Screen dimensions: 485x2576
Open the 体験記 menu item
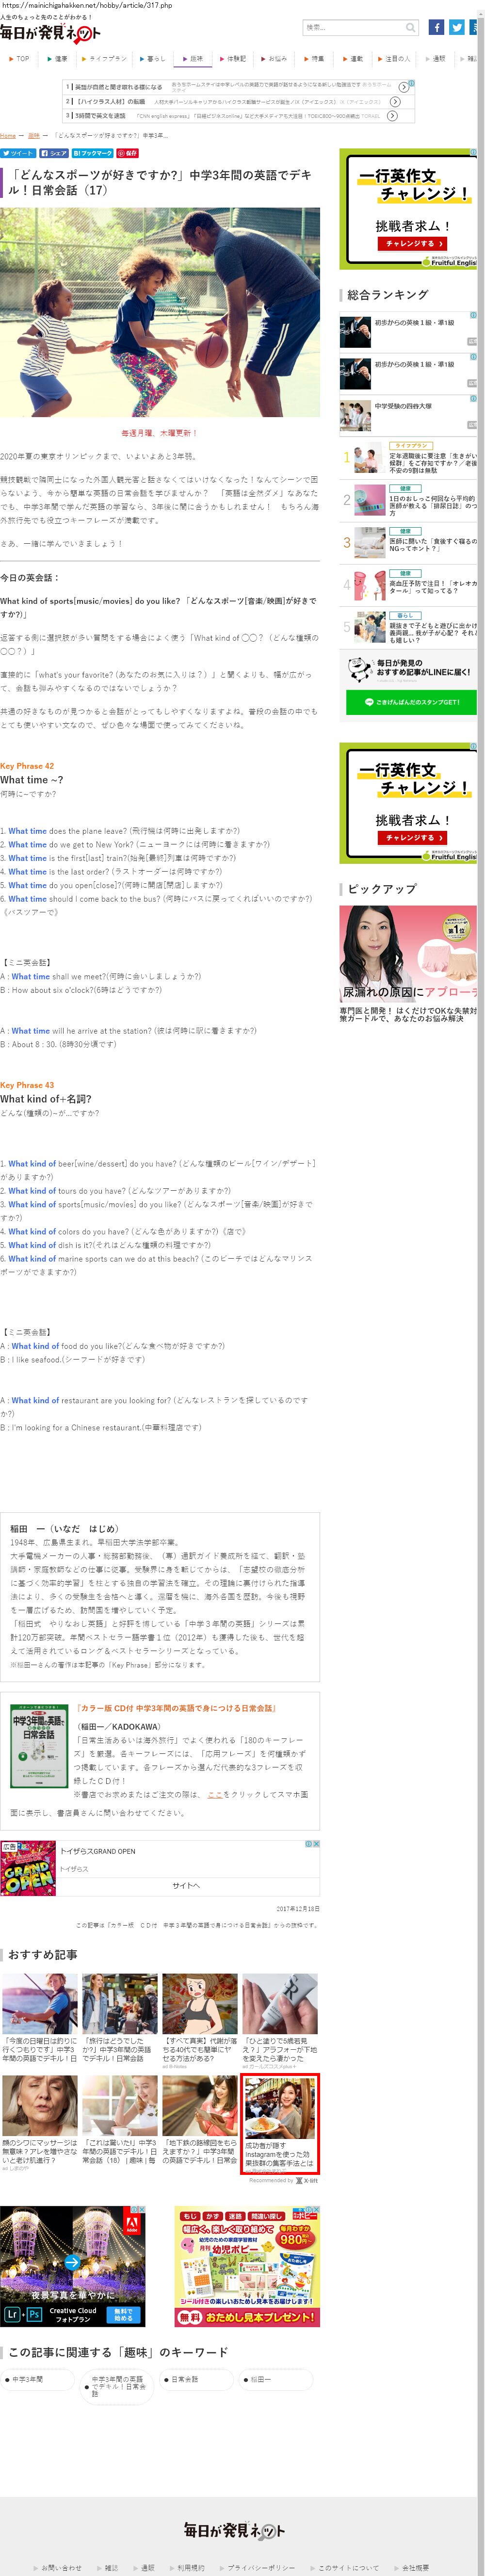click(232, 59)
